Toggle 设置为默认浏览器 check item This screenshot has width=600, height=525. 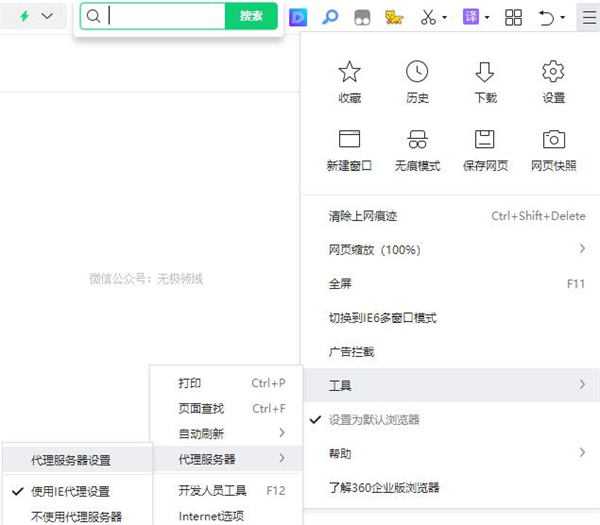pyautogui.click(x=374, y=419)
